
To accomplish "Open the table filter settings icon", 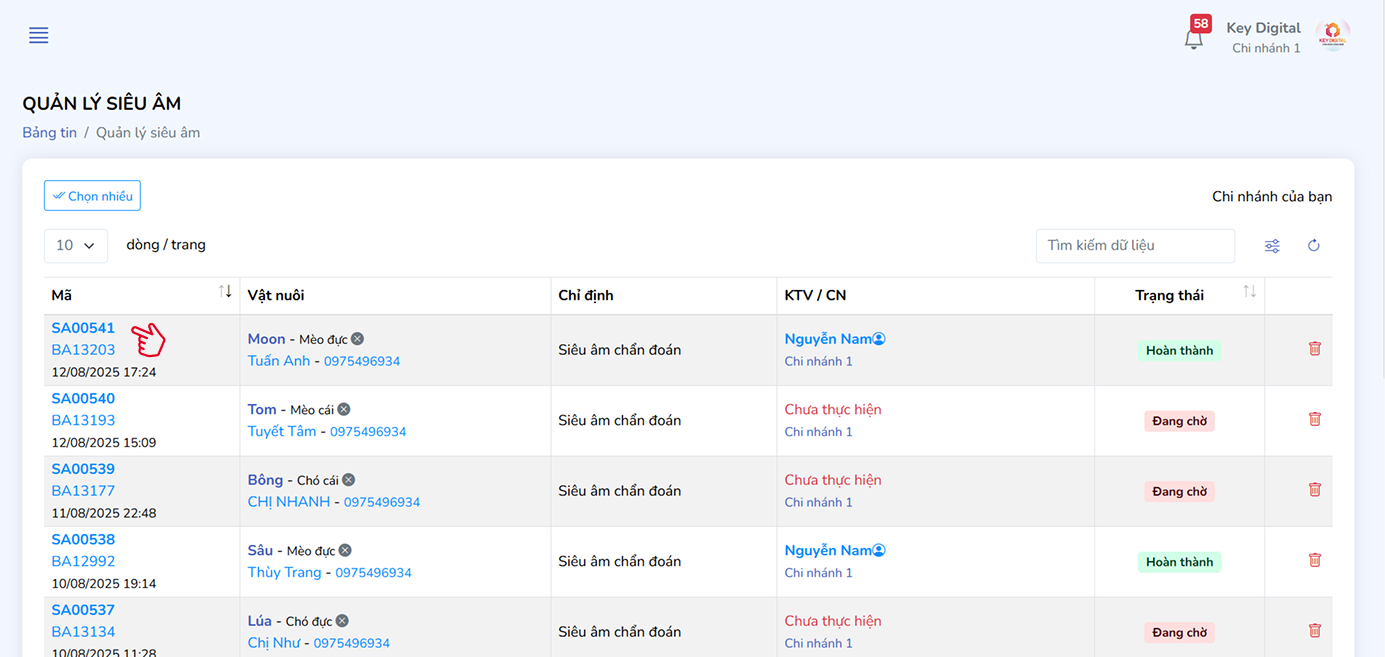I will tap(1272, 246).
